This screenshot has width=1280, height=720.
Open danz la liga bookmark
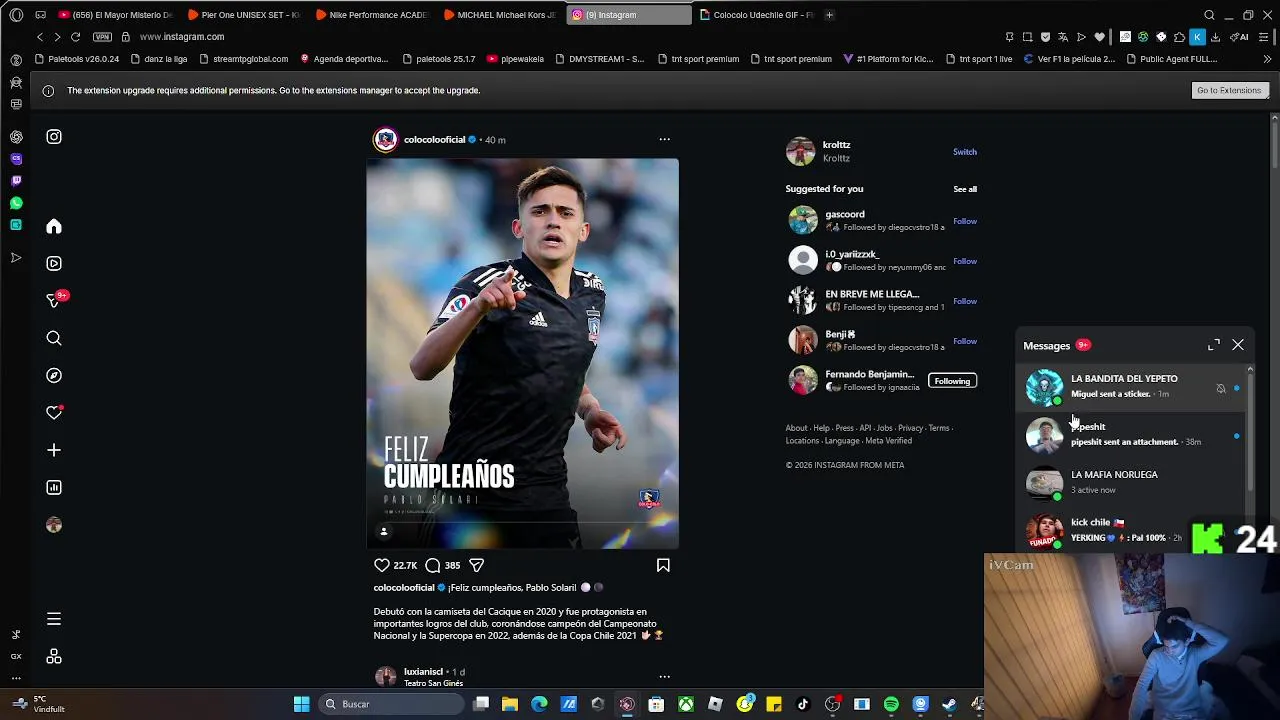(159, 59)
